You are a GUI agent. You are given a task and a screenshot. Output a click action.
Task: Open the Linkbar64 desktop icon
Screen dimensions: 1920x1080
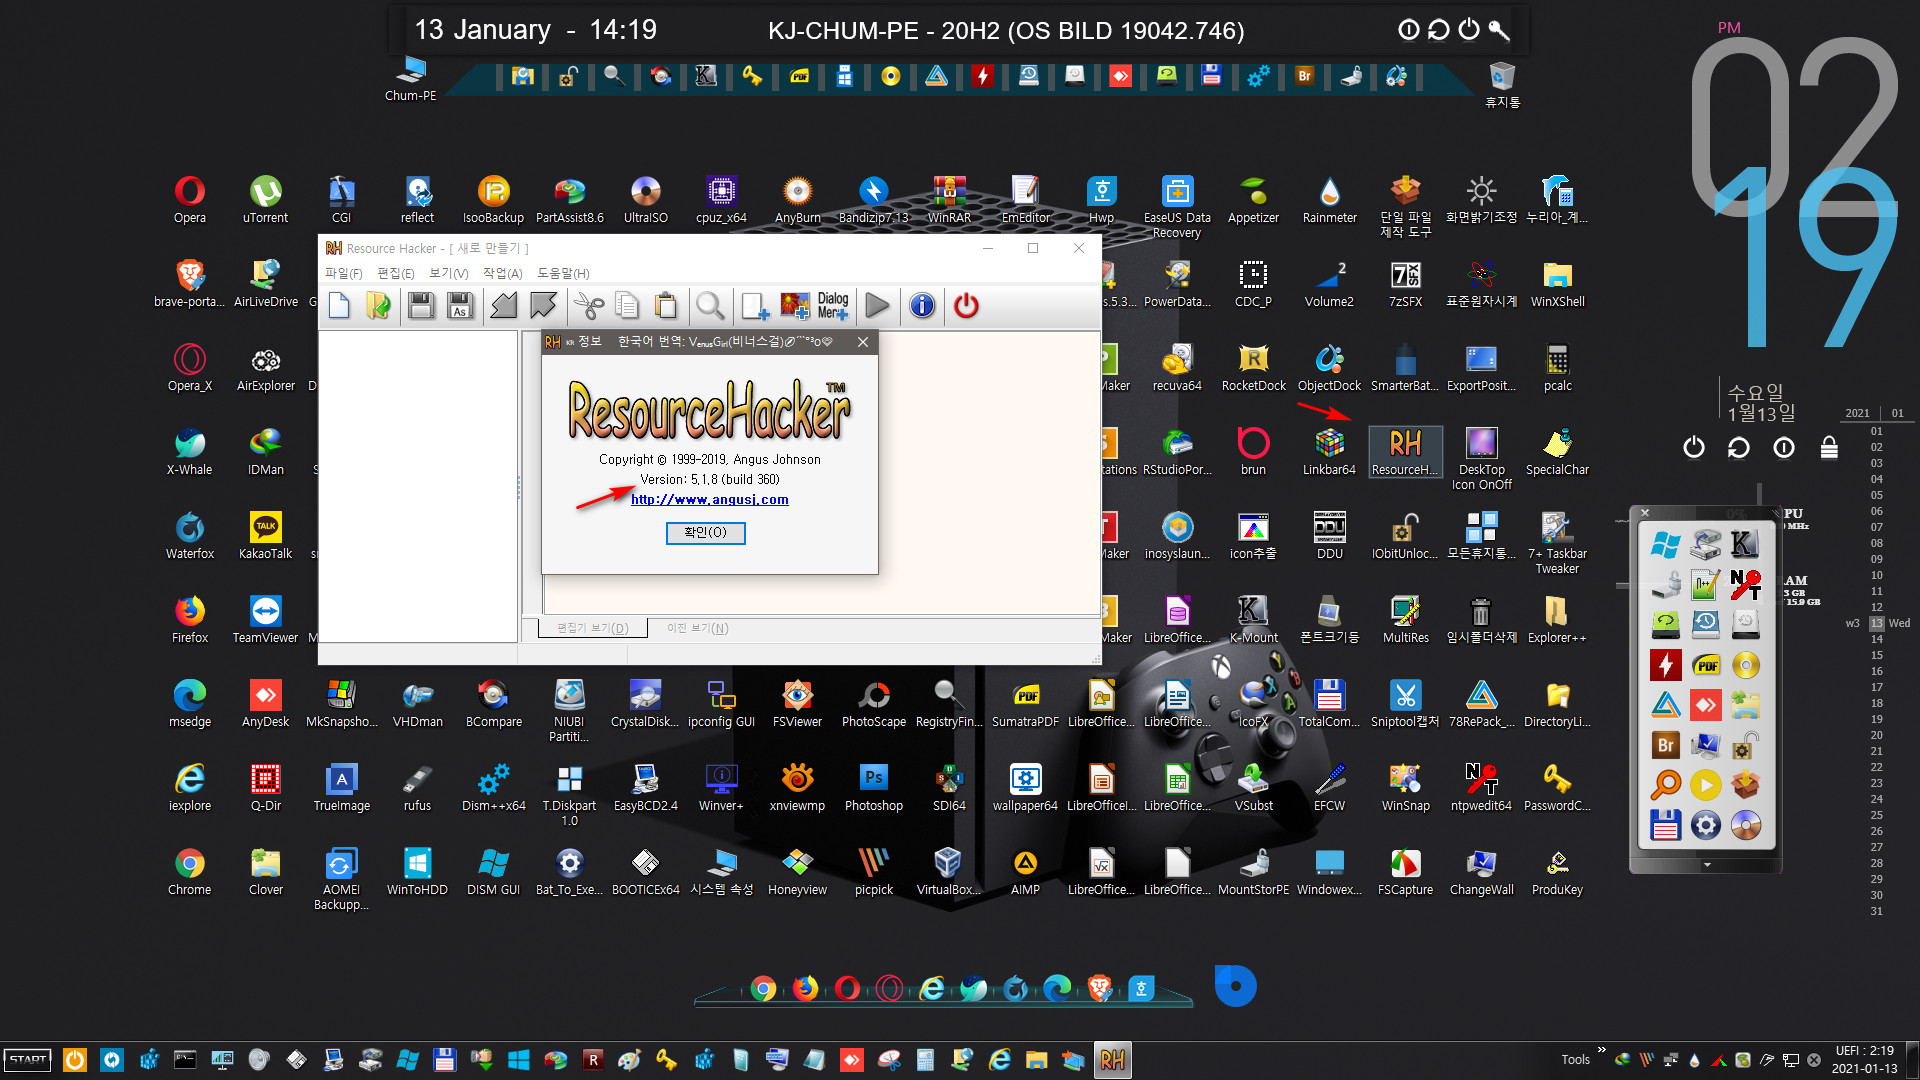(x=1330, y=452)
